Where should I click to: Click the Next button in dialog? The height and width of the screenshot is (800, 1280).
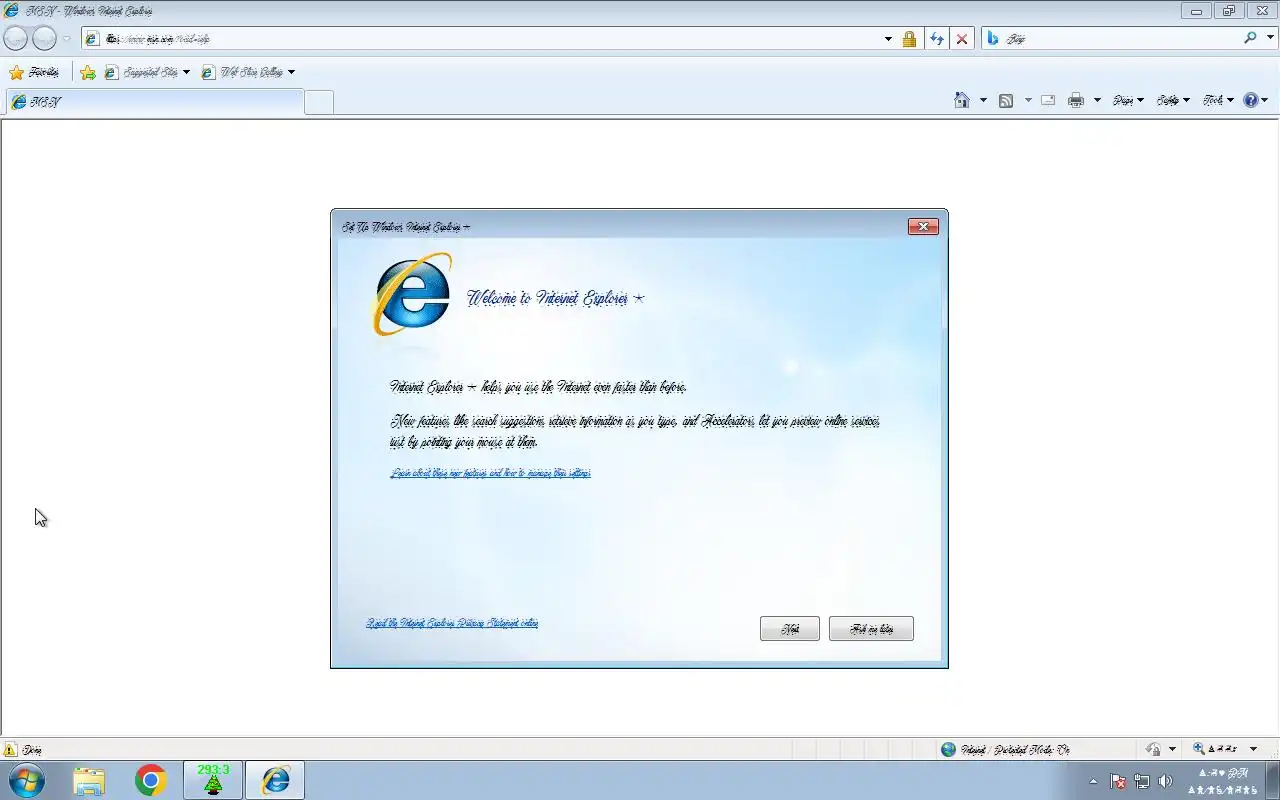[790, 628]
